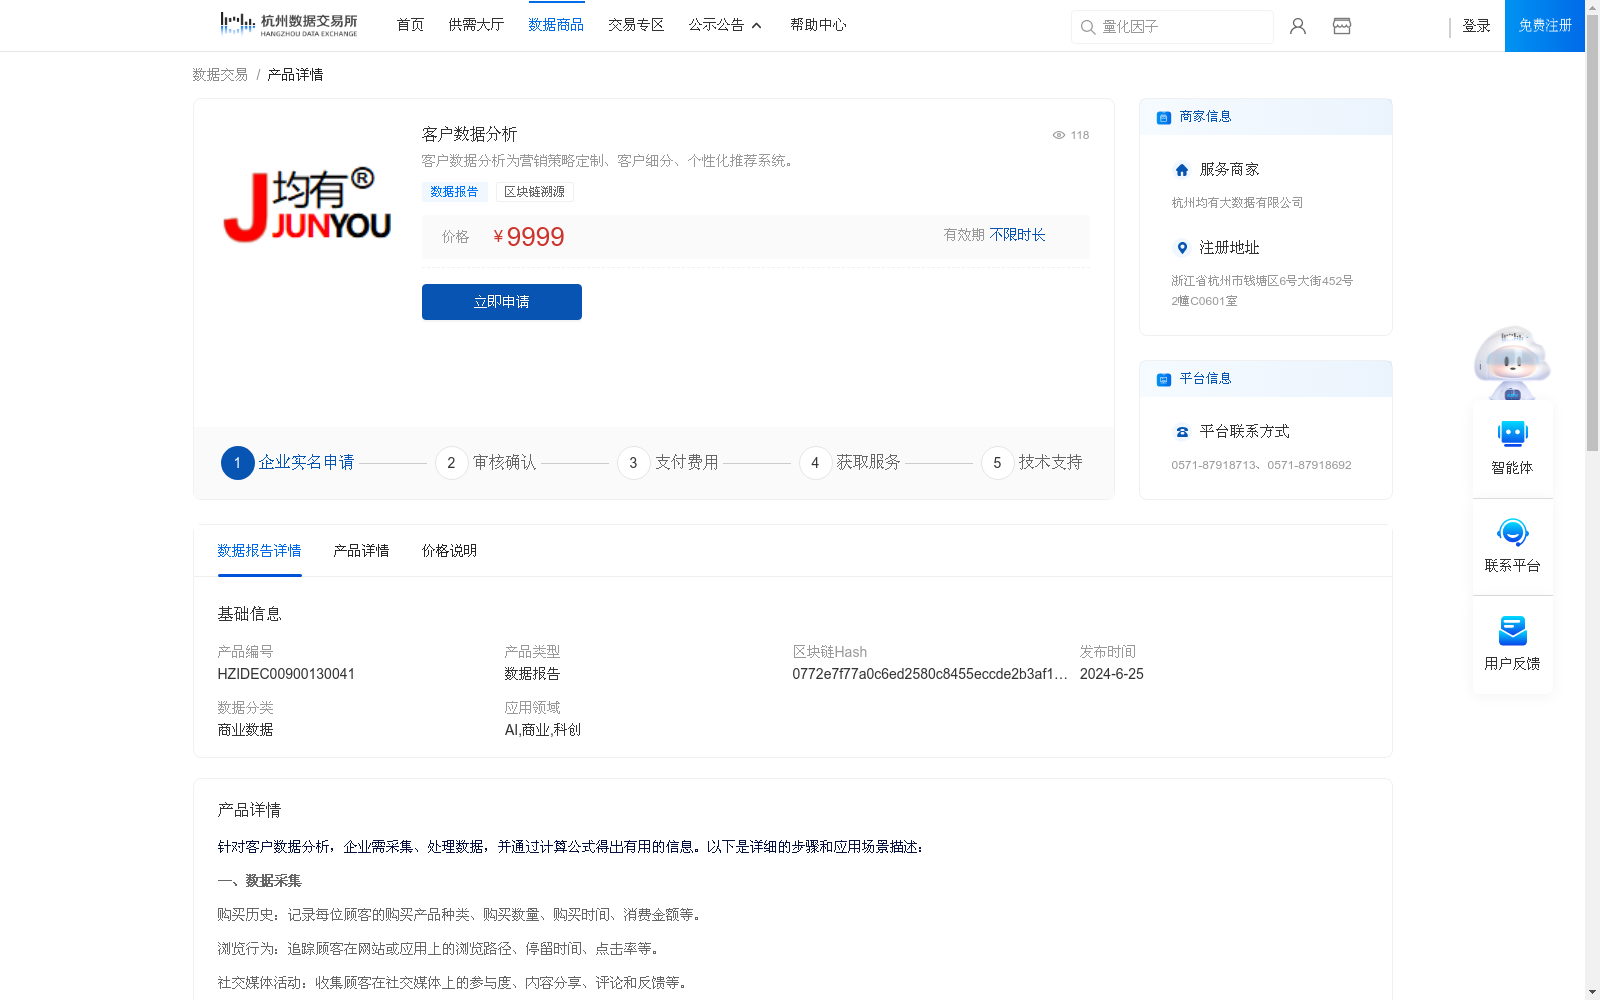Click the view count eye icon
This screenshot has width=1600, height=1000.
[1059, 135]
